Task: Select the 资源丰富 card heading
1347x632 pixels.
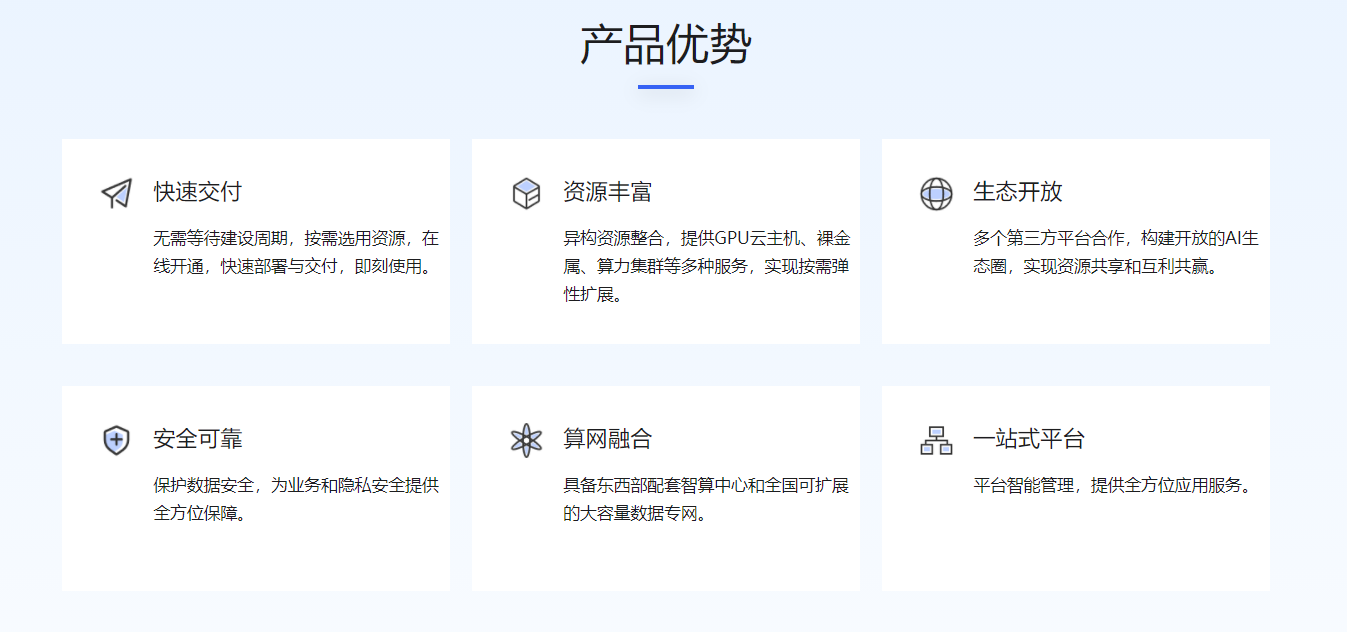Action: coord(608,192)
